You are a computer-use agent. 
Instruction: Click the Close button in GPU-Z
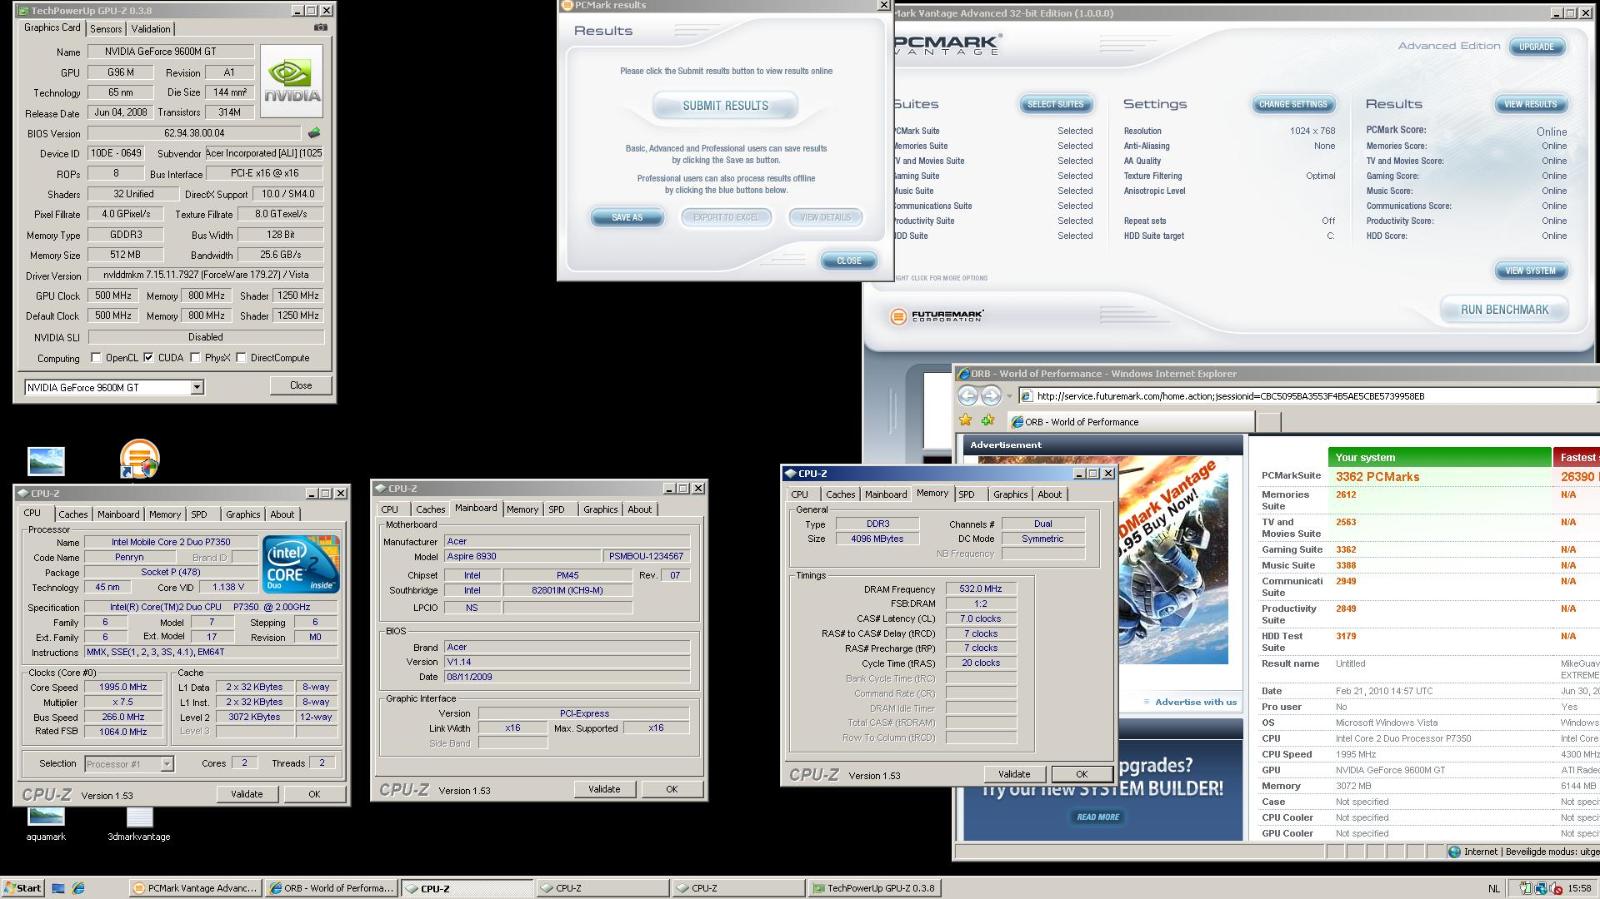[301, 385]
